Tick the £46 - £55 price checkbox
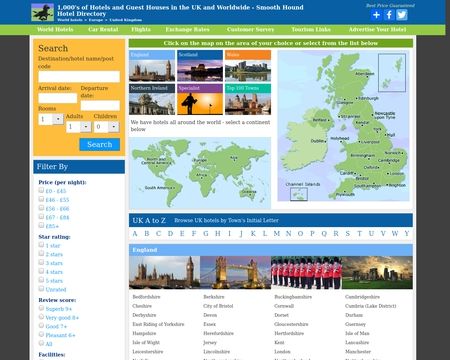 [x=41, y=199]
